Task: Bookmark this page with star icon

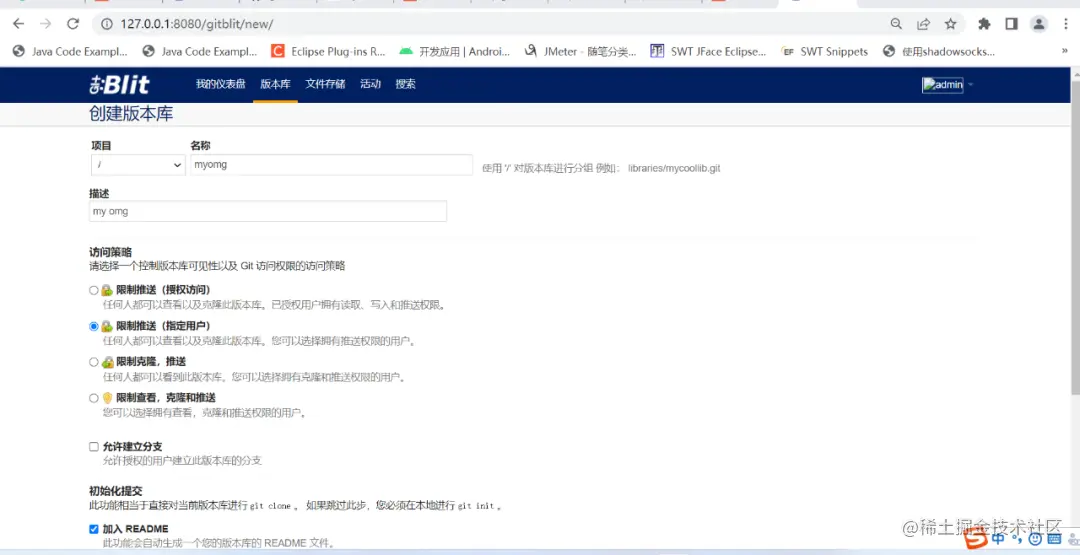Action: [x=951, y=24]
